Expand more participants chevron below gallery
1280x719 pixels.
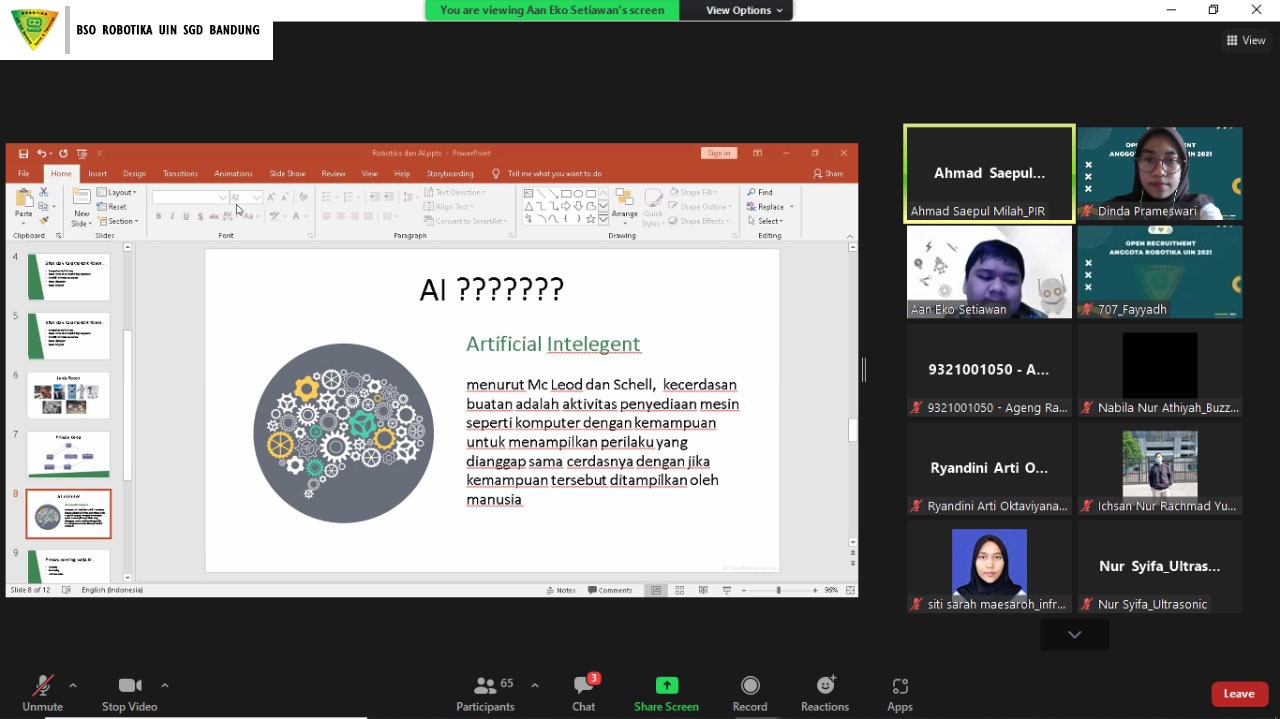coord(1074,635)
